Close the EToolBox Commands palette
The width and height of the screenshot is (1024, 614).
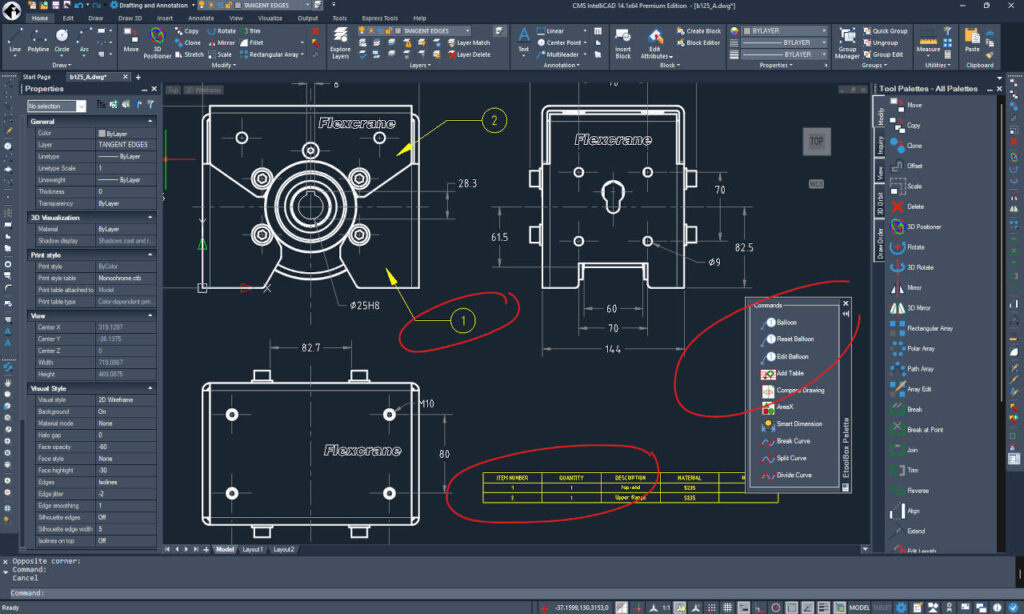pyautogui.click(x=846, y=304)
